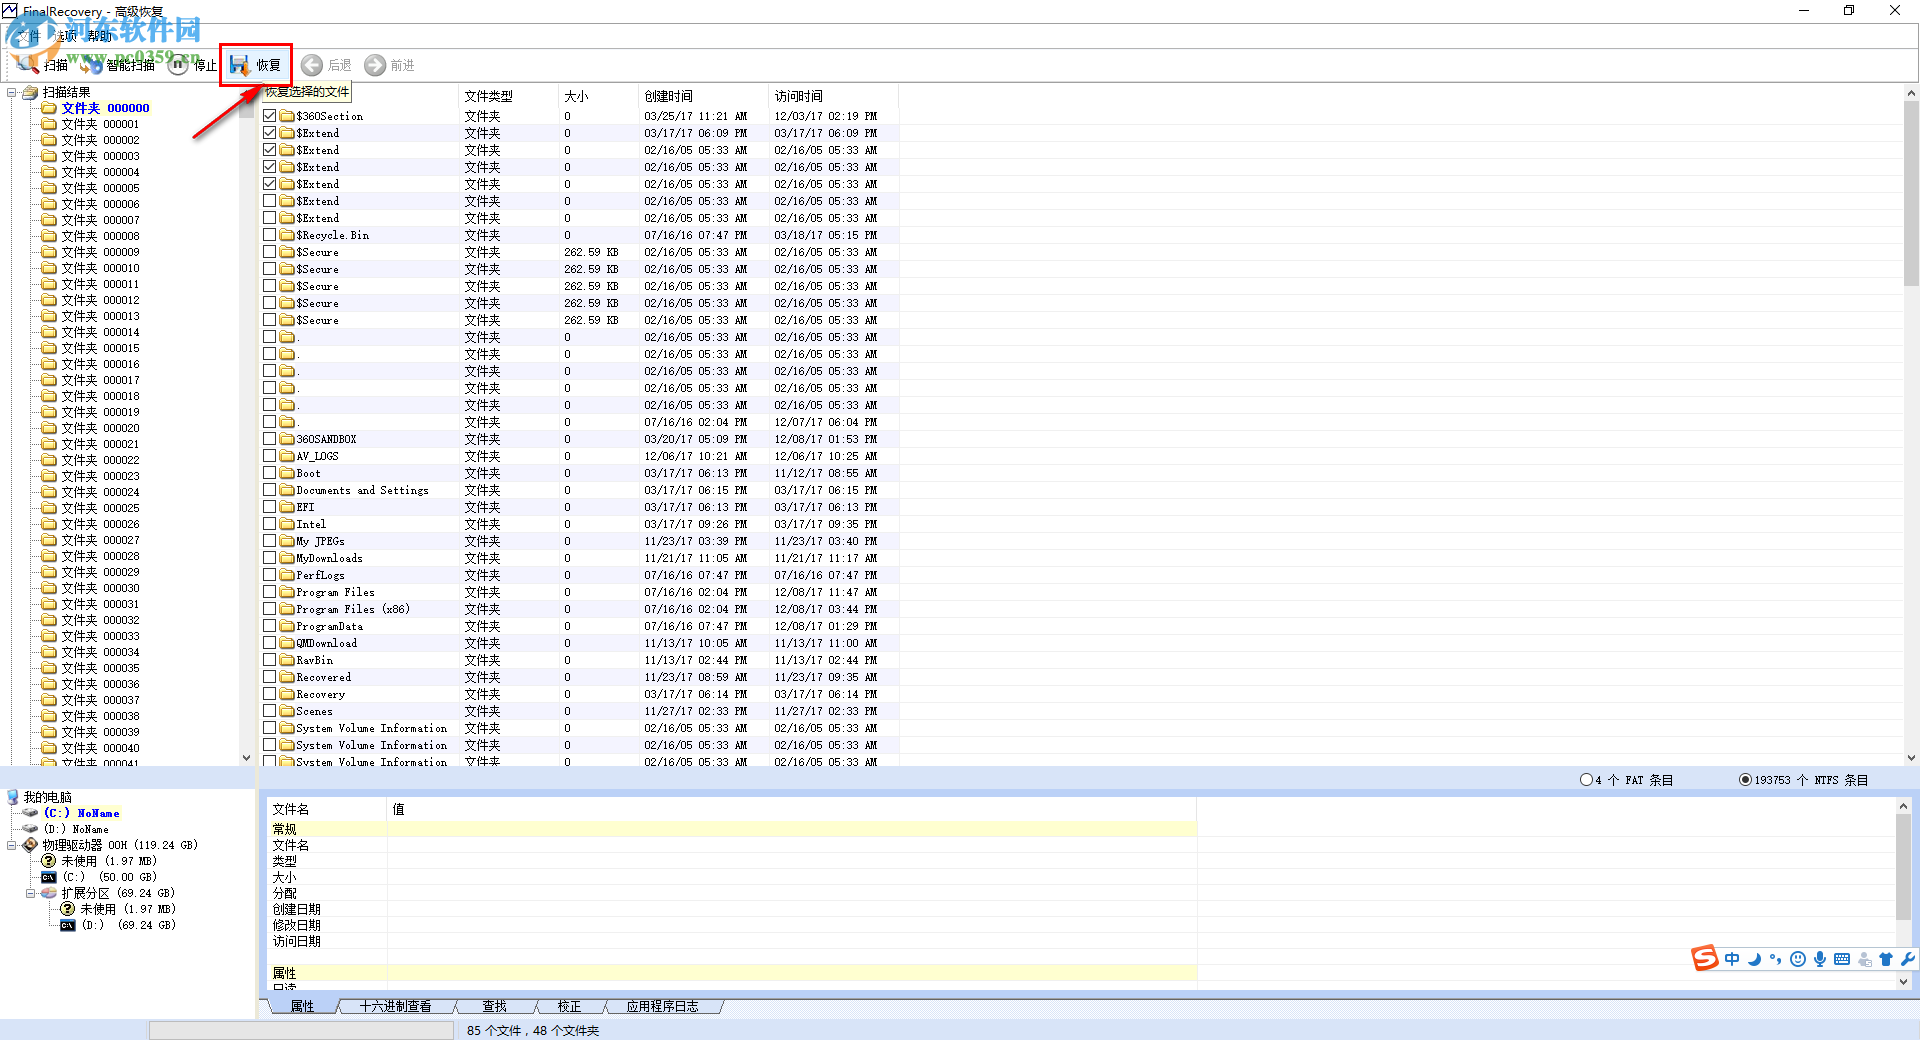Open the Sogou input settings wrench icon

1908,959
